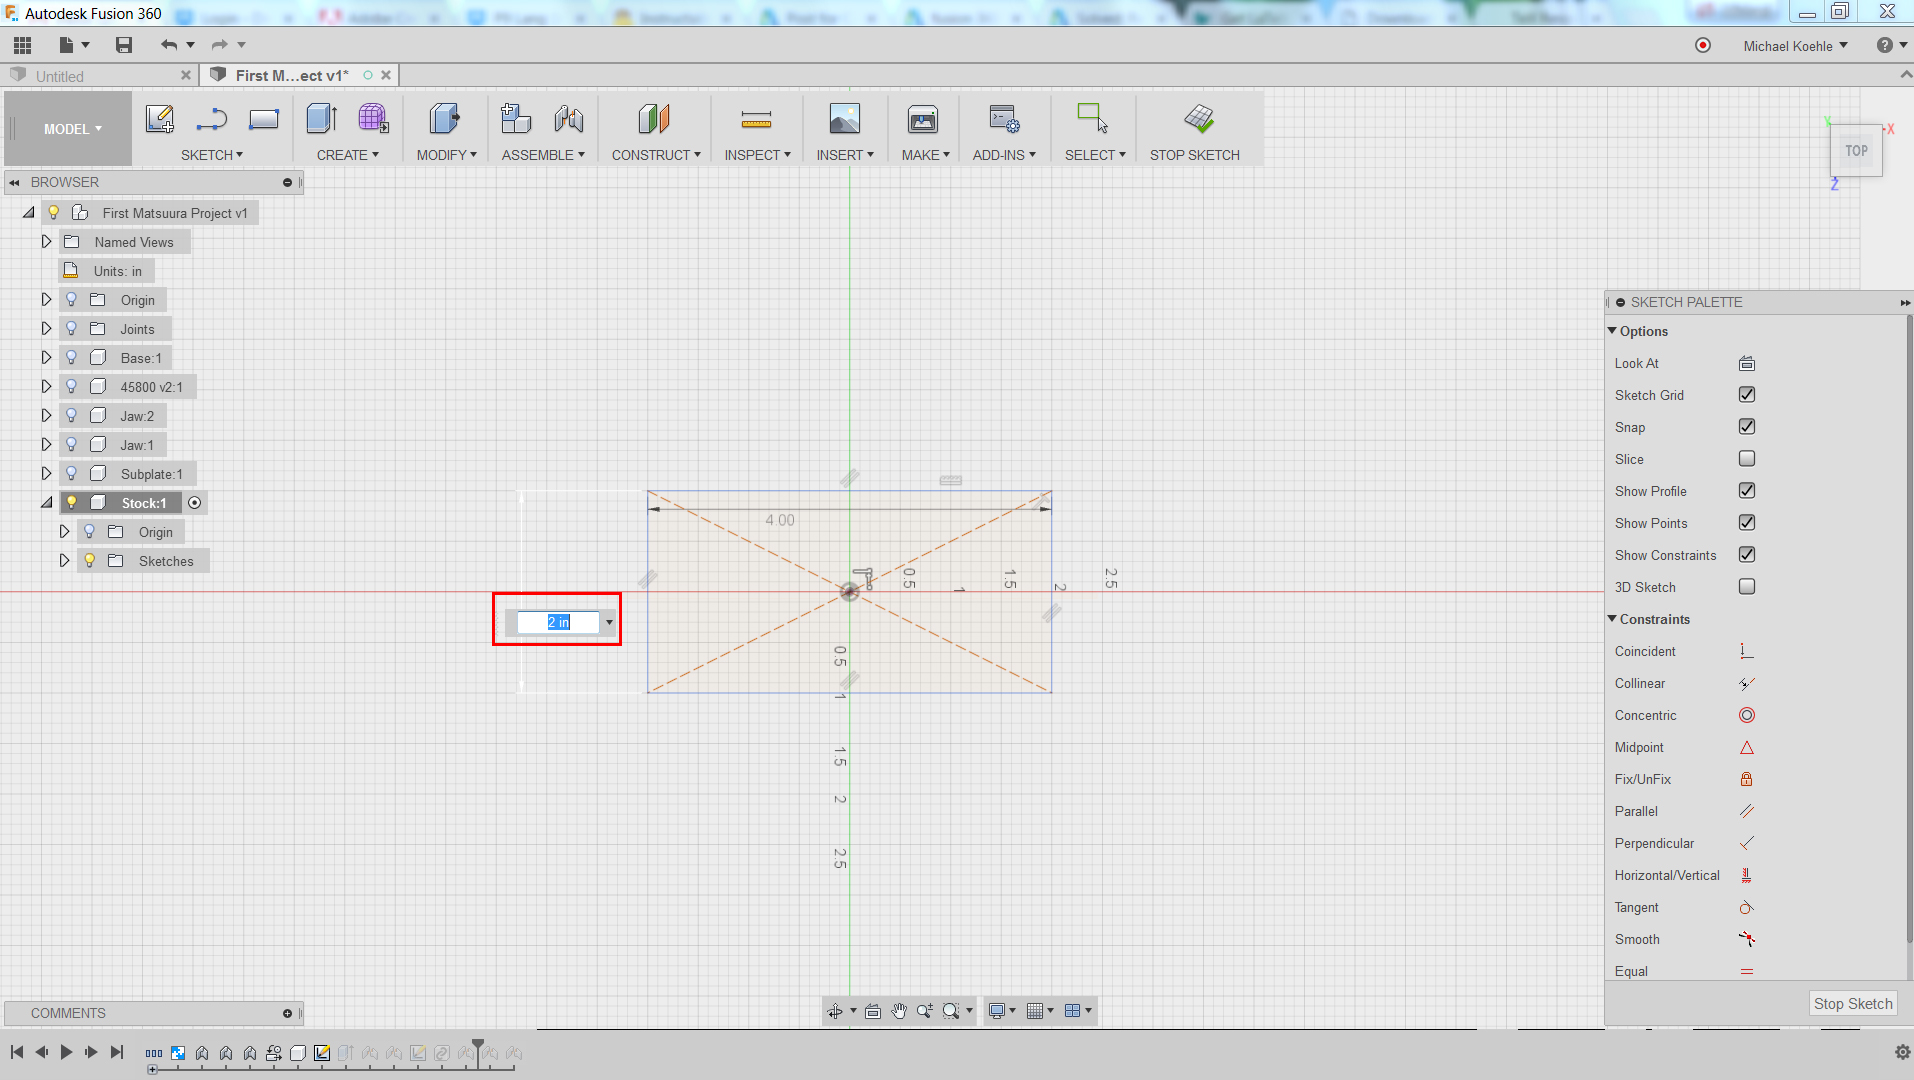Expand the Subplate:1 component node
This screenshot has height=1080, width=1914.
click(46, 473)
